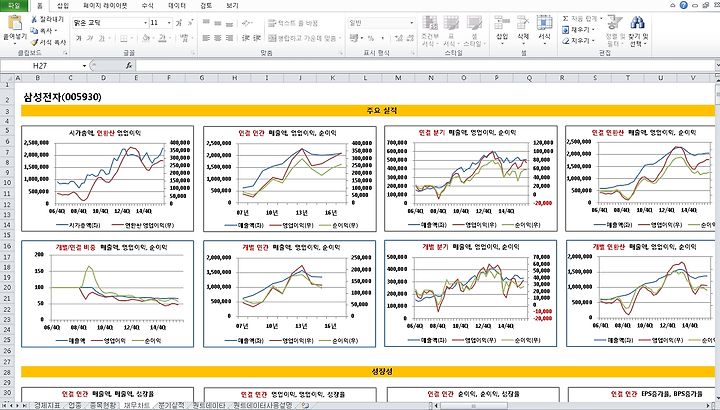Click the cell borders icon
This screenshot has width=720, height=410.
[x=124, y=38]
